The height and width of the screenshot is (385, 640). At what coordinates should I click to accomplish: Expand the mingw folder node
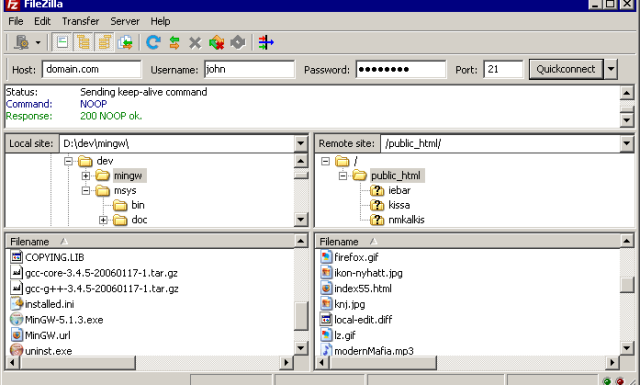86,176
